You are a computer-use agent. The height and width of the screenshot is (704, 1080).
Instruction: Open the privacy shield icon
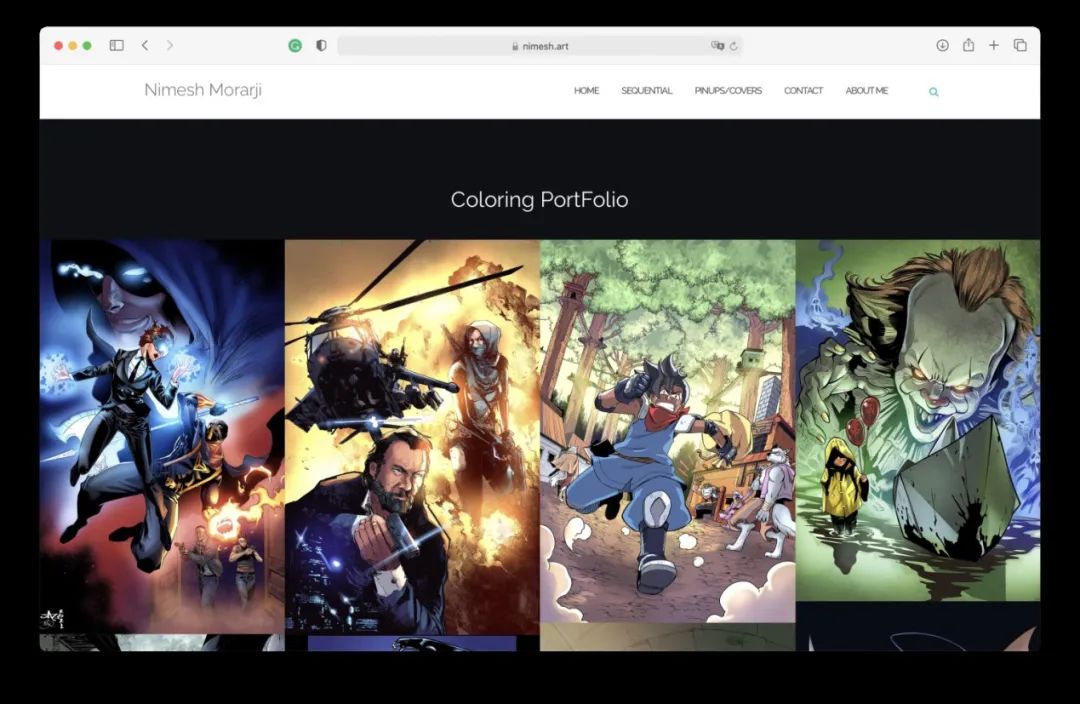tap(321, 45)
